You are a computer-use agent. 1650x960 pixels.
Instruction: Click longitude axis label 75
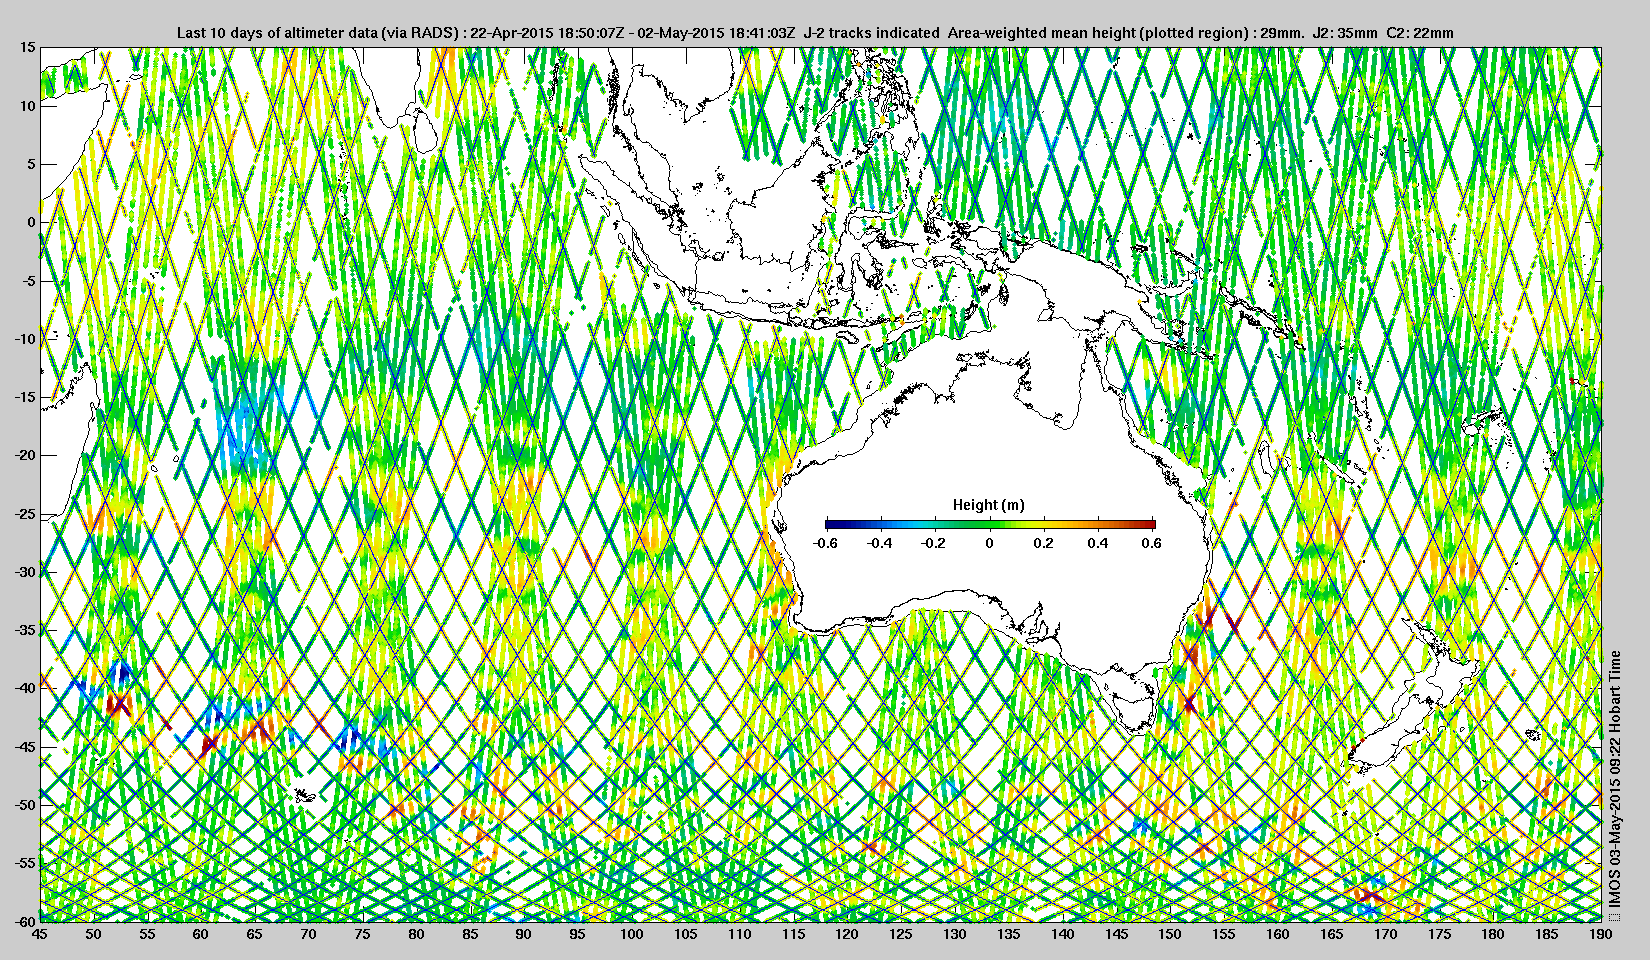point(362,934)
